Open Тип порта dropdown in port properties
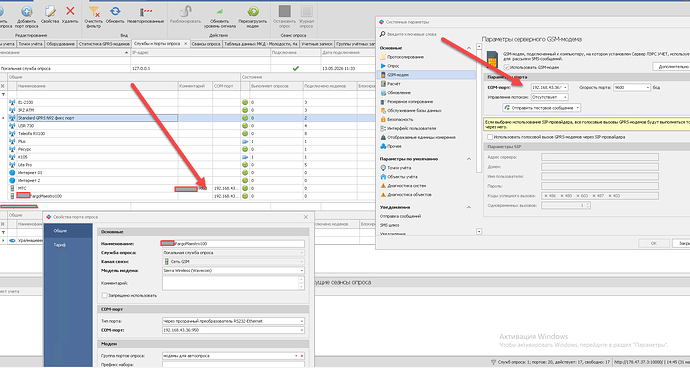690x368 pixels. coord(301,321)
